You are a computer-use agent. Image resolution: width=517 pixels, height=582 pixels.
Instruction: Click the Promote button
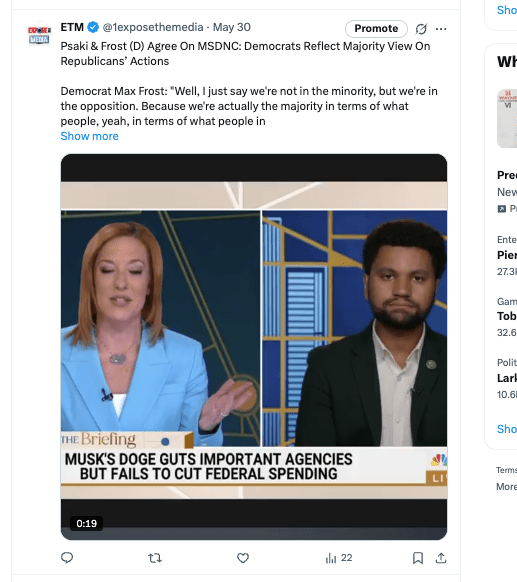[376, 29]
